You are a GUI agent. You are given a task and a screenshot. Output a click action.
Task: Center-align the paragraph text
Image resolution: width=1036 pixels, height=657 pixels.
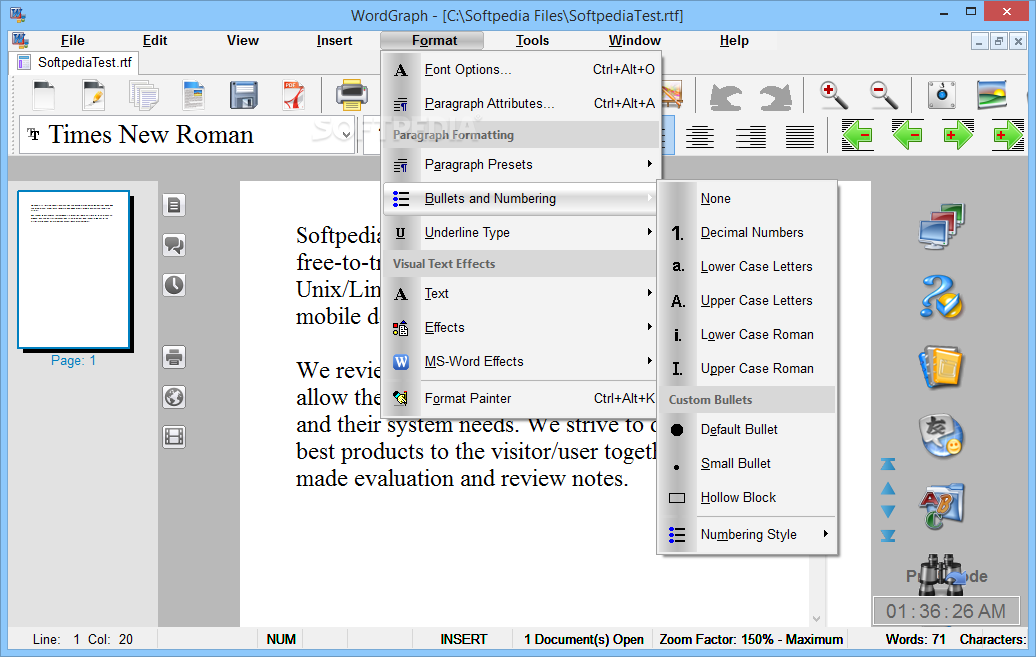point(700,136)
